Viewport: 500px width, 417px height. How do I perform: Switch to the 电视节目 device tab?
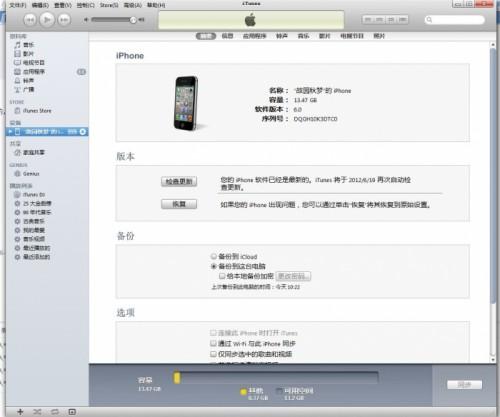[352, 36]
